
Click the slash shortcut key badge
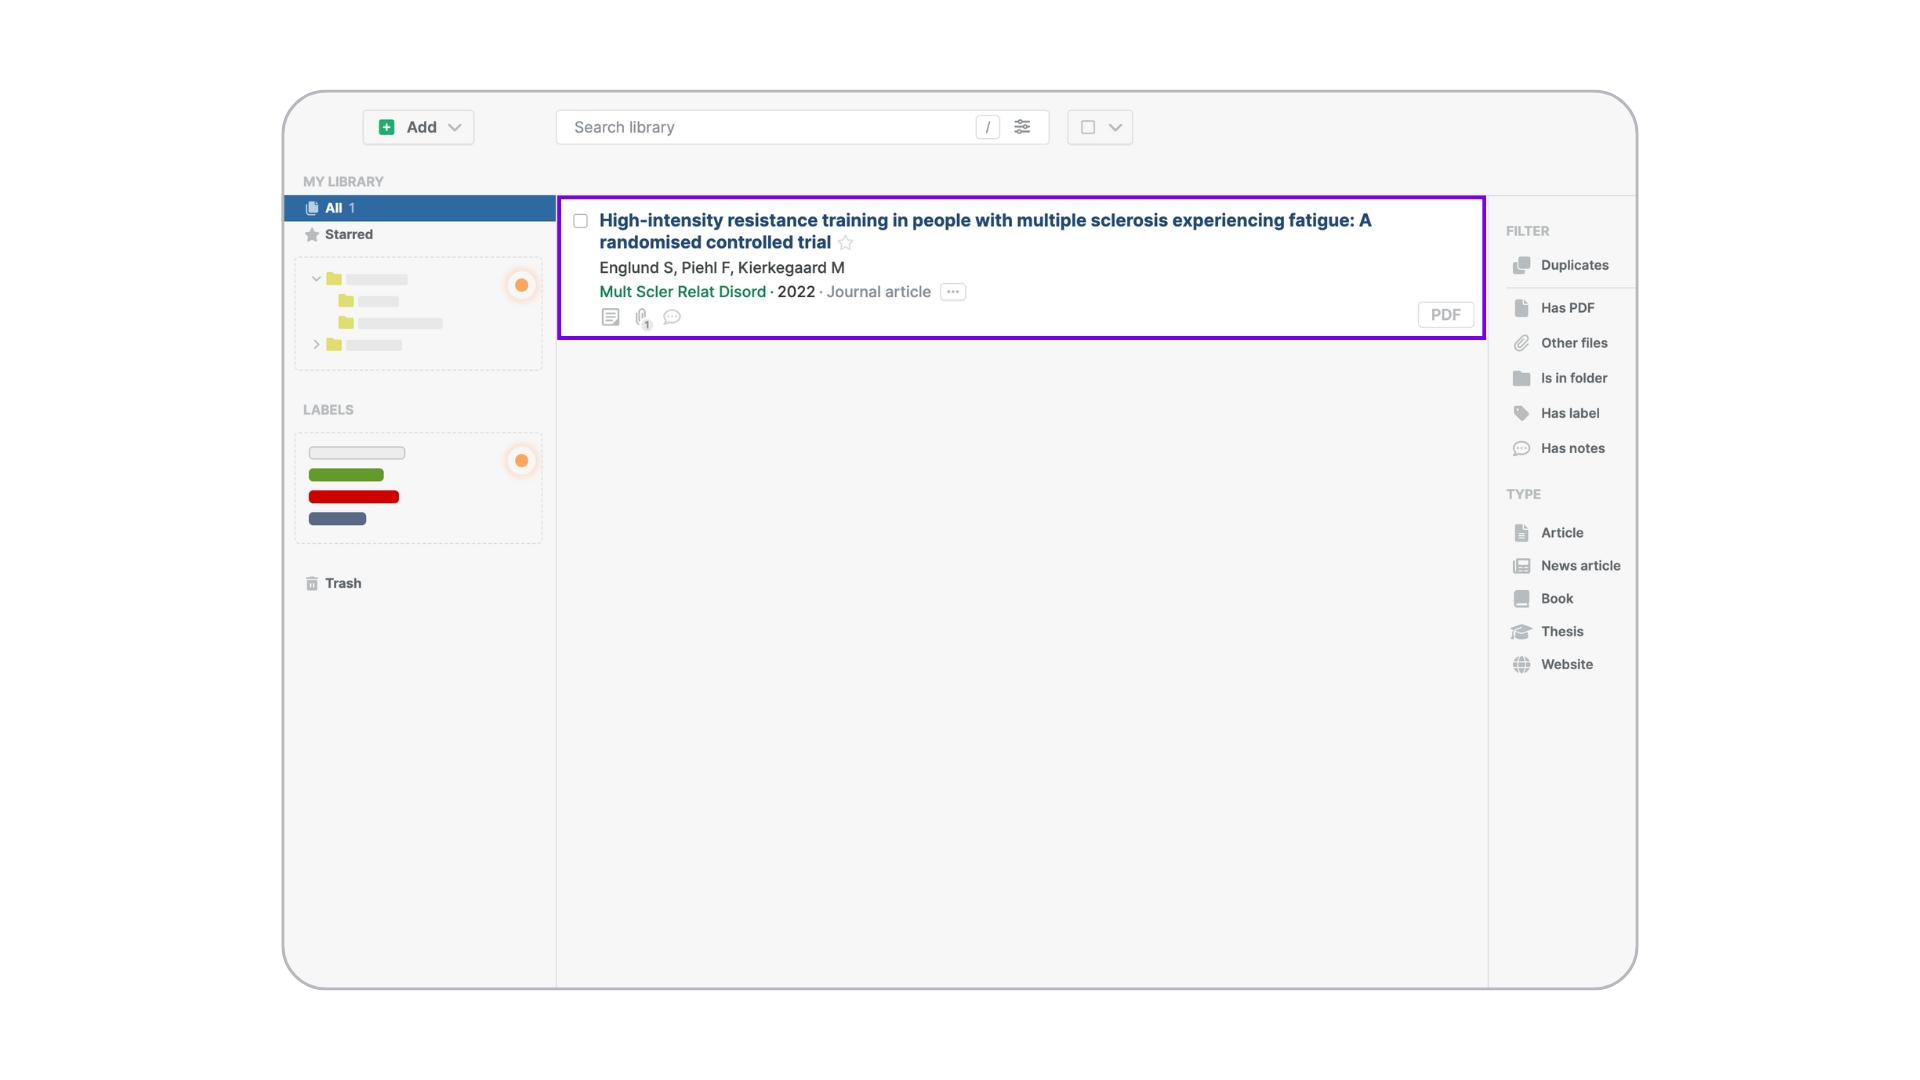[988, 127]
